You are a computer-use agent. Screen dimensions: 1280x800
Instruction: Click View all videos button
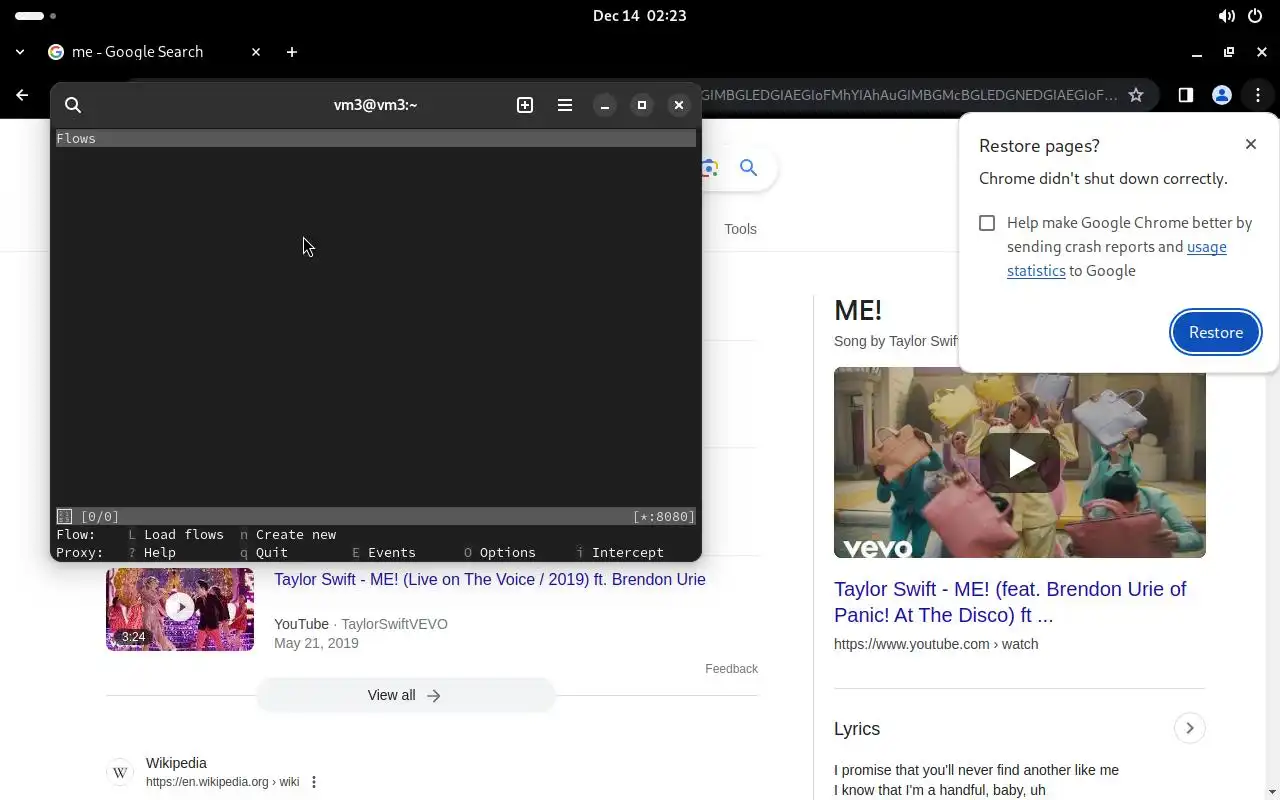pos(405,695)
